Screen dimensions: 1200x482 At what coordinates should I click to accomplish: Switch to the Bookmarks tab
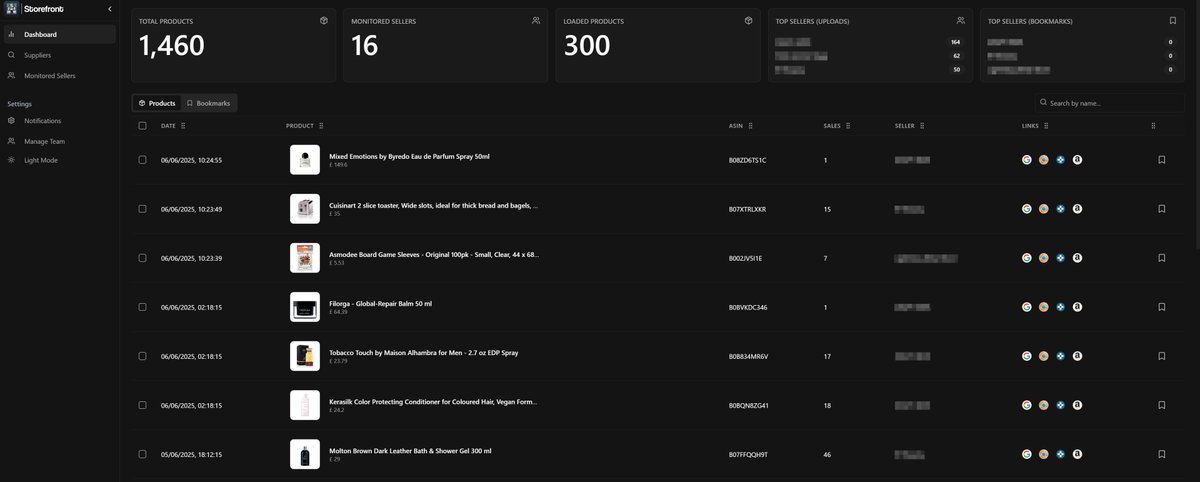tap(208, 103)
